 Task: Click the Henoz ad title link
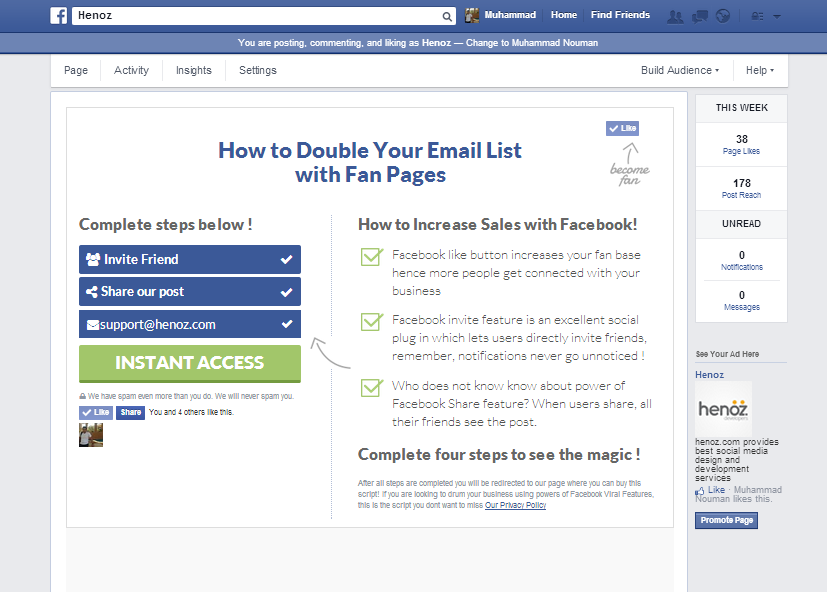click(709, 375)
